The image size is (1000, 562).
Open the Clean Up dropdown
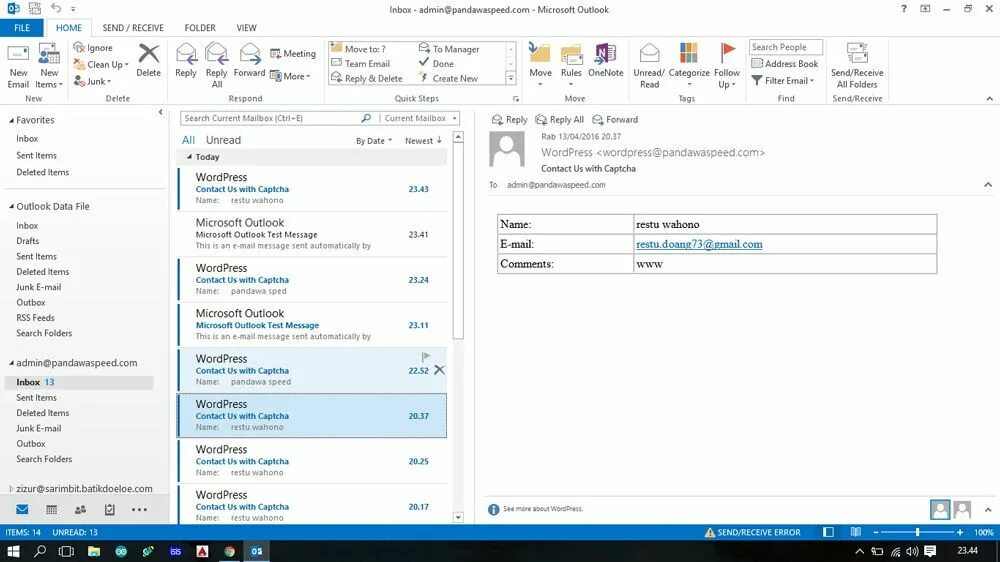coord(101,64)
